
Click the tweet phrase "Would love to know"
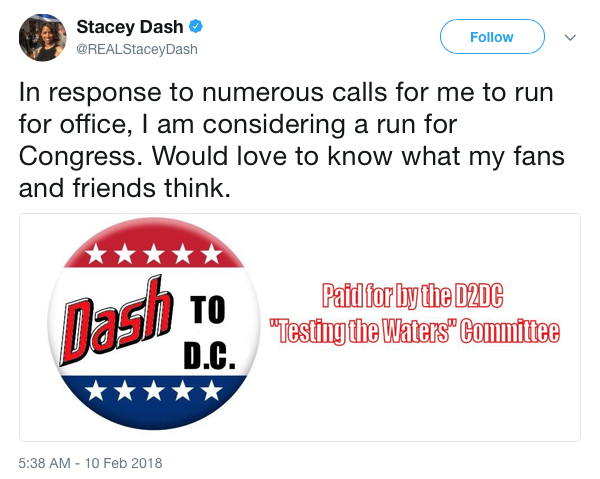click(x=272, y=156)
